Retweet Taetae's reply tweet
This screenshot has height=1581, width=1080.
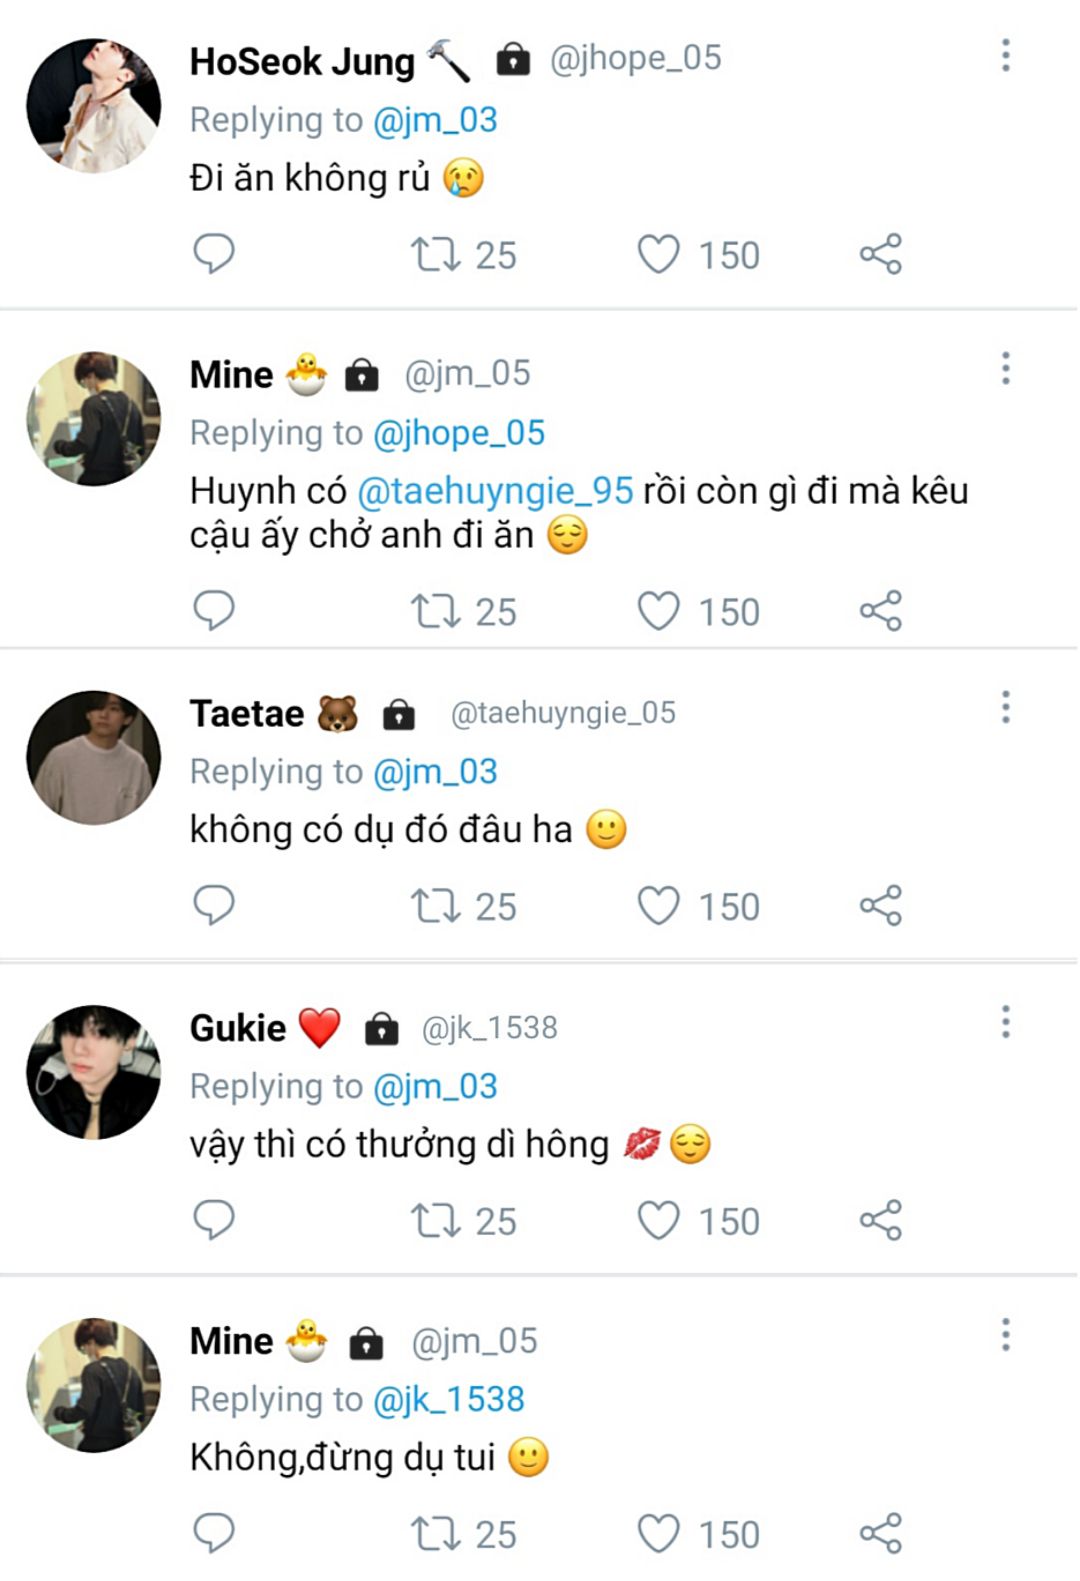[436, 906]
